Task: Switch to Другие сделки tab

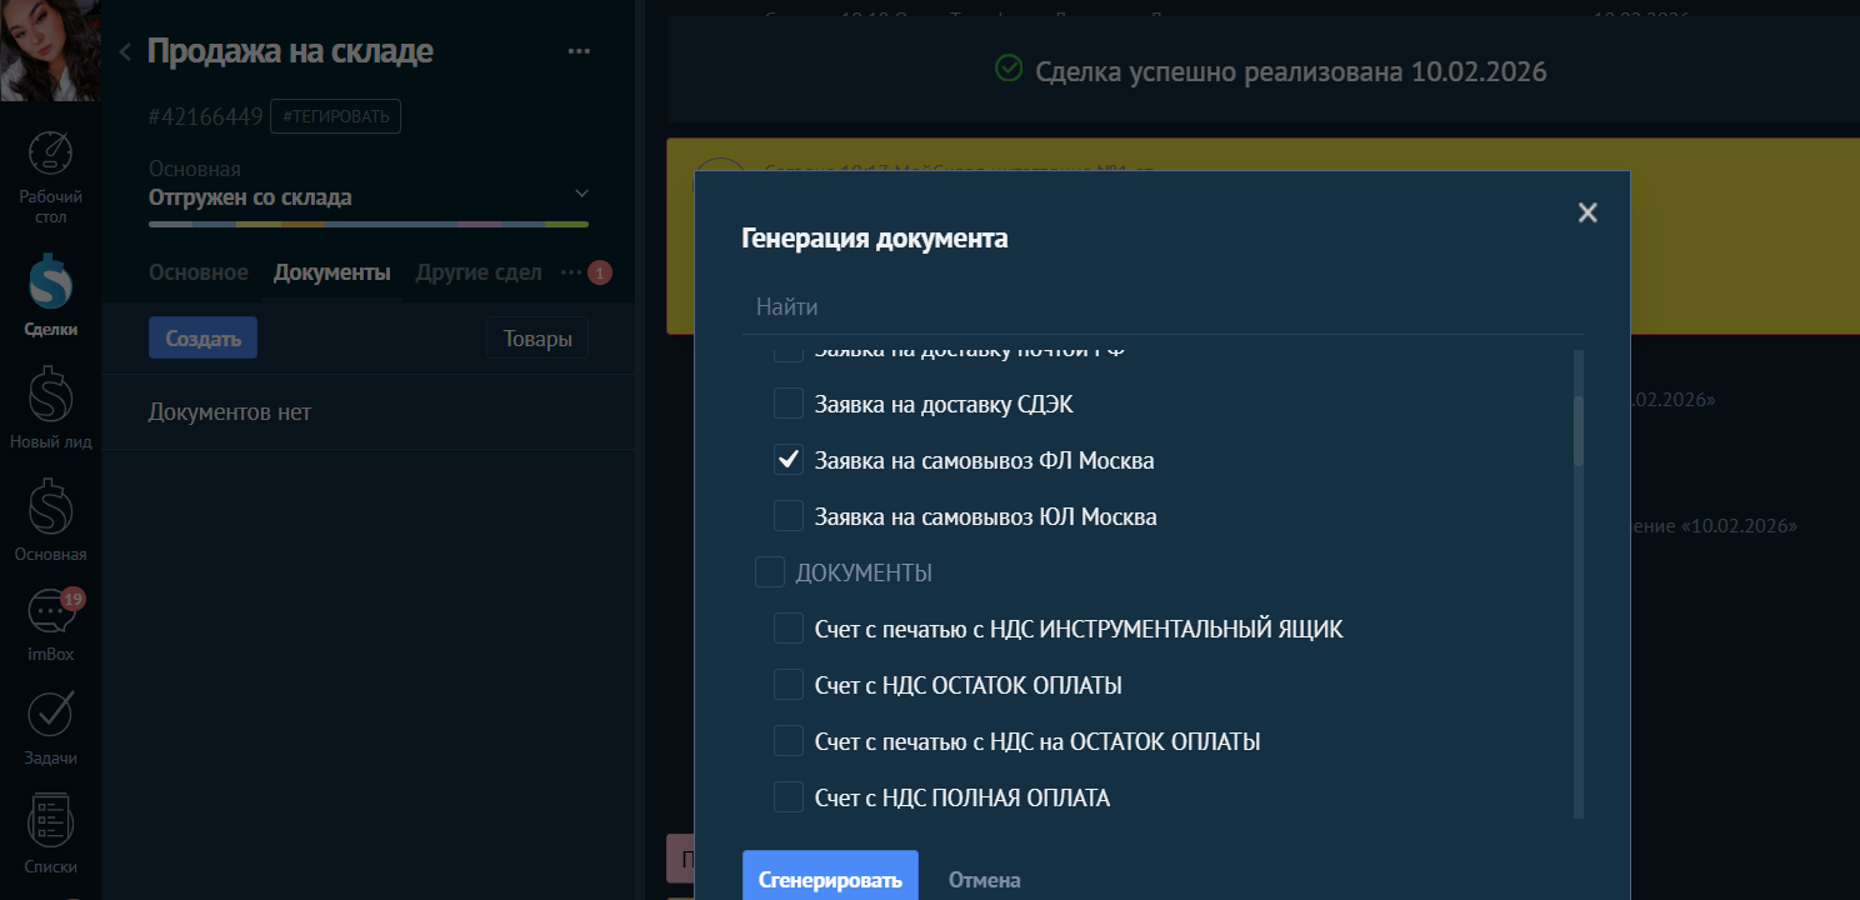Action: [x=478, y=273]
